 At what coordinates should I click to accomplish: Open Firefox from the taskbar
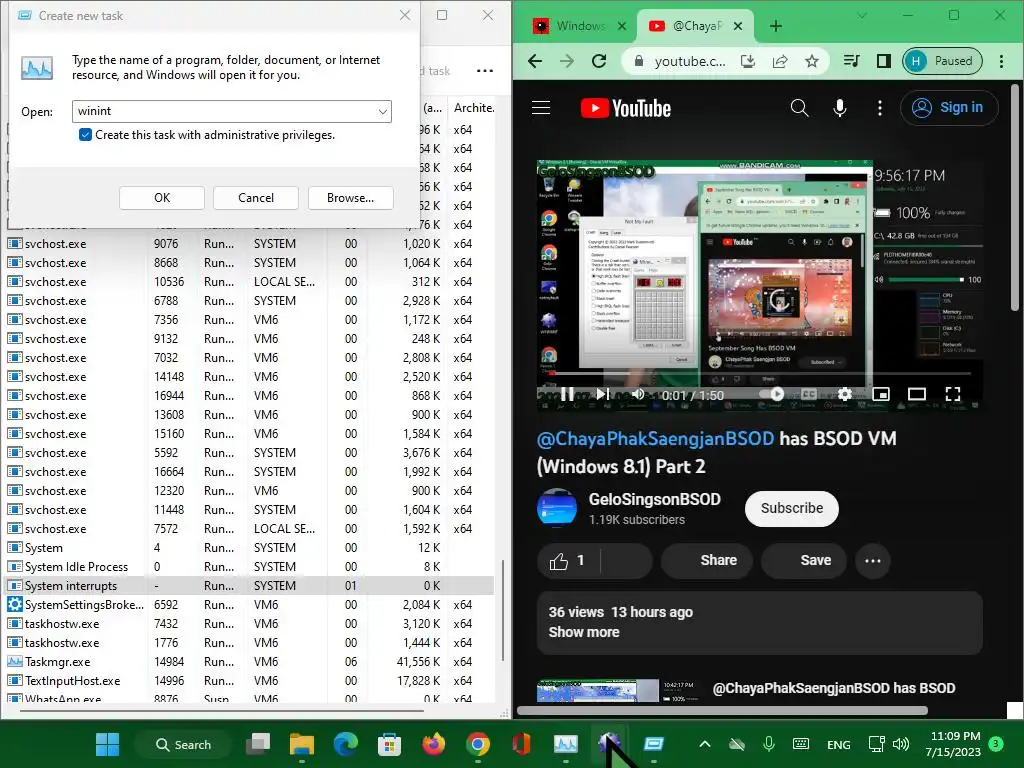(433, 744)
